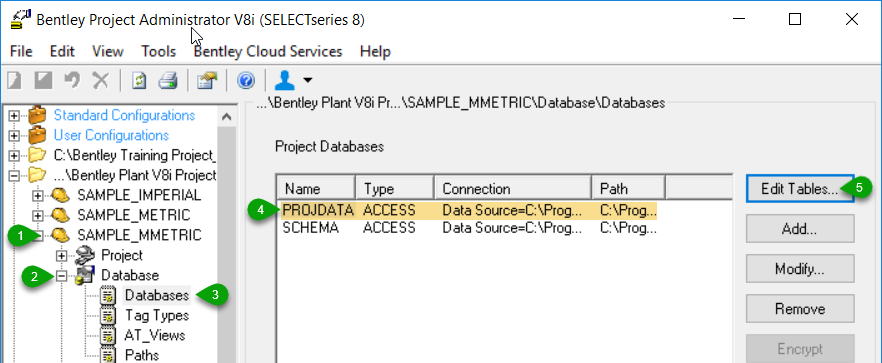882x363 pixels.
Task: Click the New document toolbar icon
Action: click(14, 81)
